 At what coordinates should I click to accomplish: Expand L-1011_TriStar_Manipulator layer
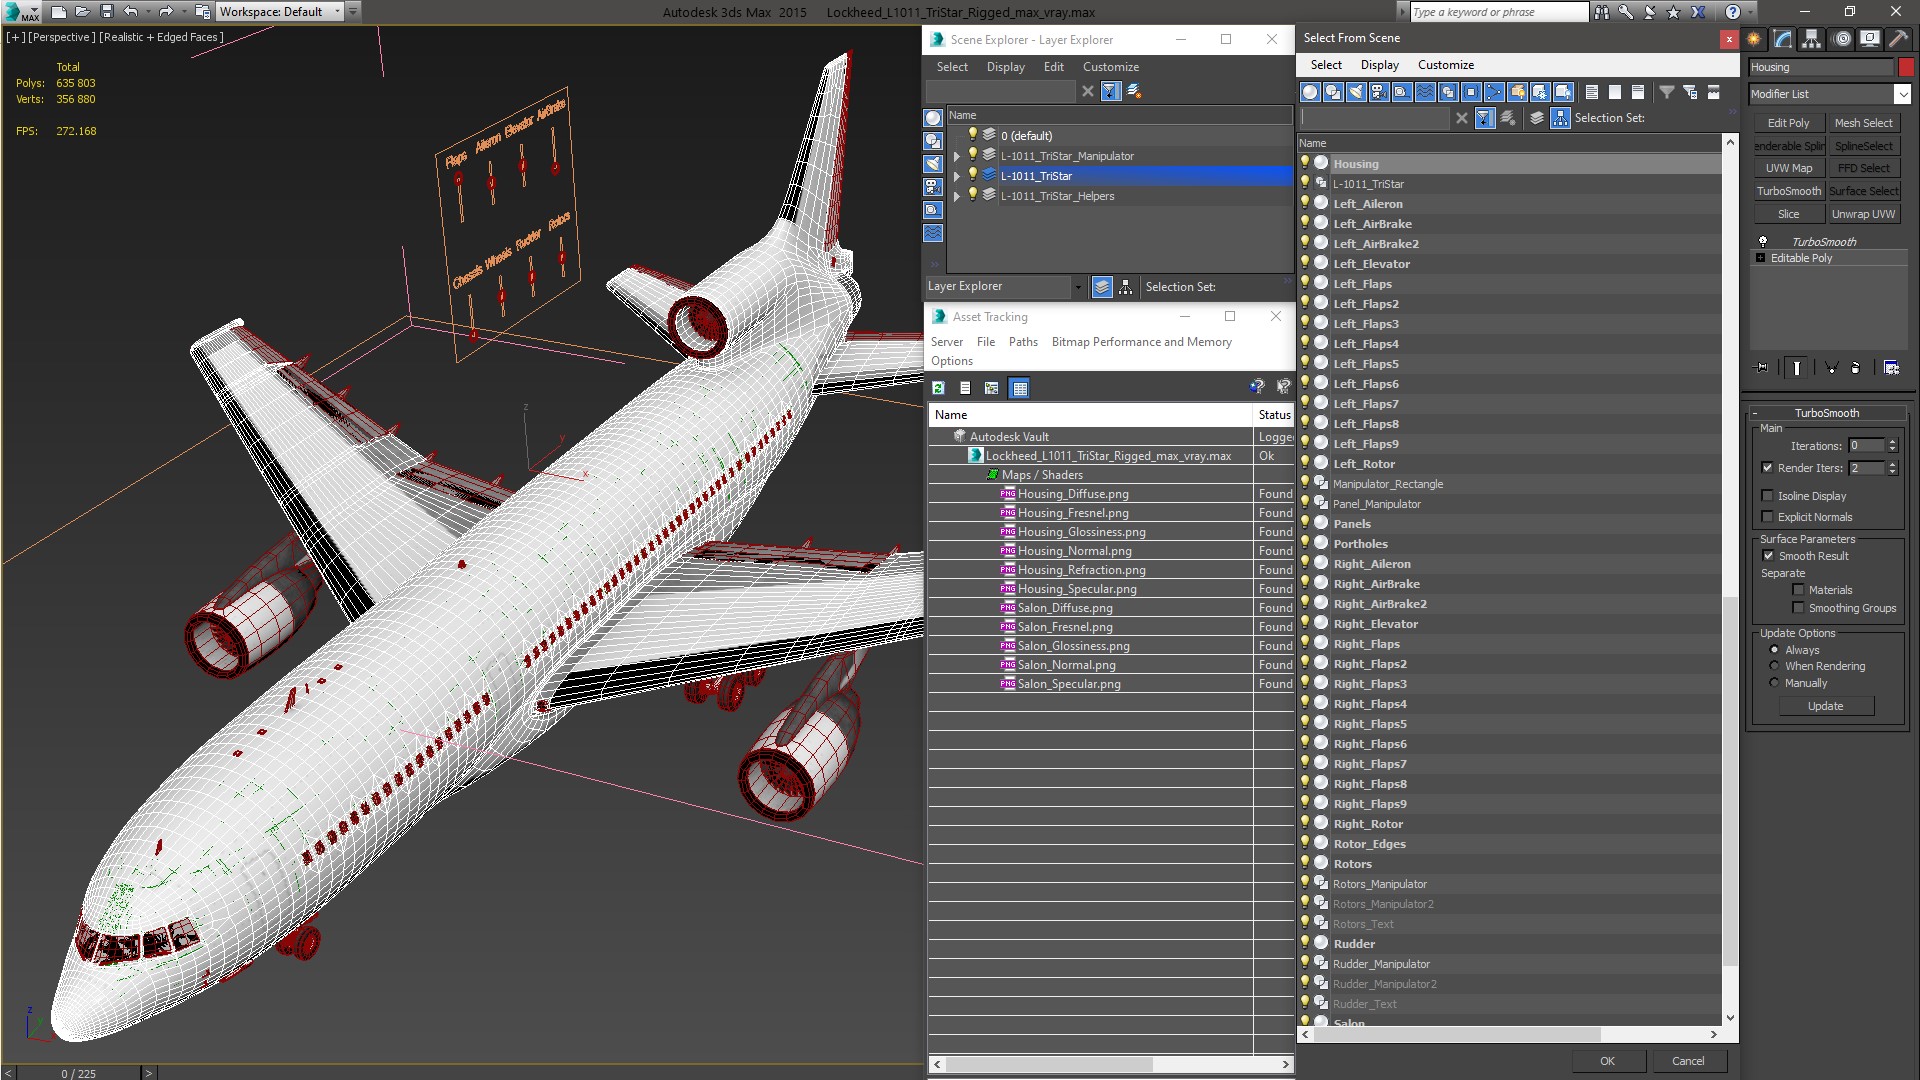point(957,156)
